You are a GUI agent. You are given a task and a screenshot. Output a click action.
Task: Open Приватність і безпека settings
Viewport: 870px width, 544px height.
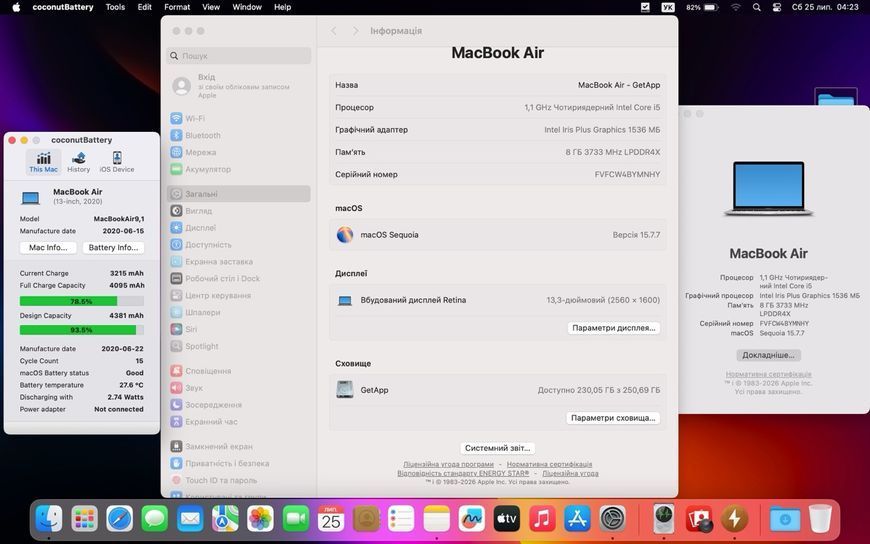pos(239,464)
